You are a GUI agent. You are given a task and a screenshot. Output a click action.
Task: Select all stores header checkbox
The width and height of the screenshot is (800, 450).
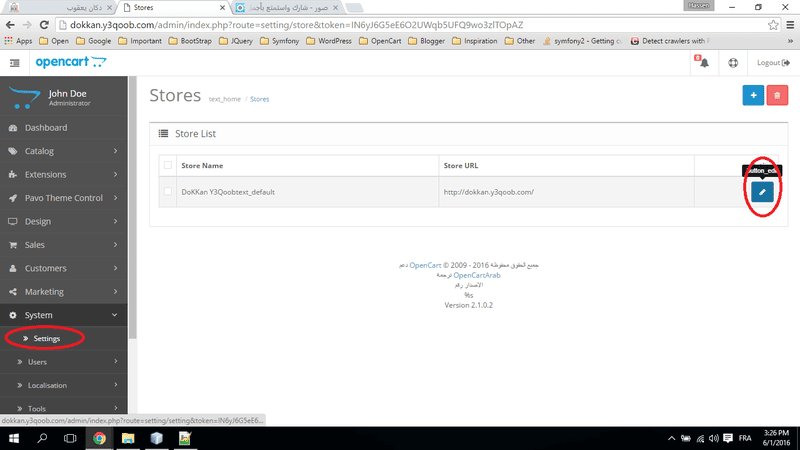point(168,165)
